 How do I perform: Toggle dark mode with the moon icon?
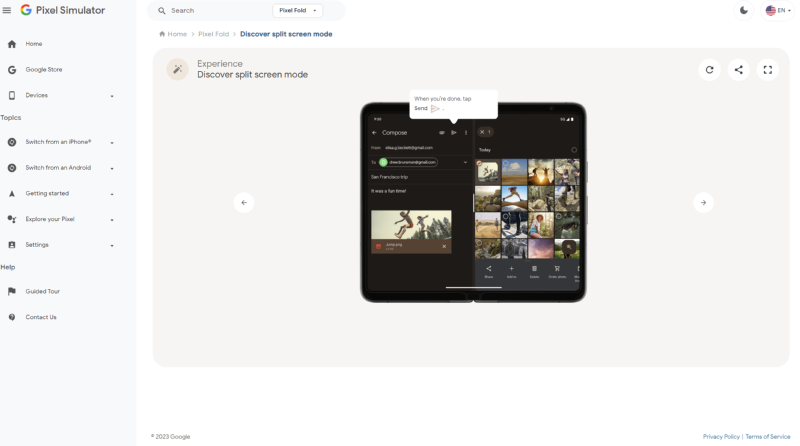tap(743, 10)
